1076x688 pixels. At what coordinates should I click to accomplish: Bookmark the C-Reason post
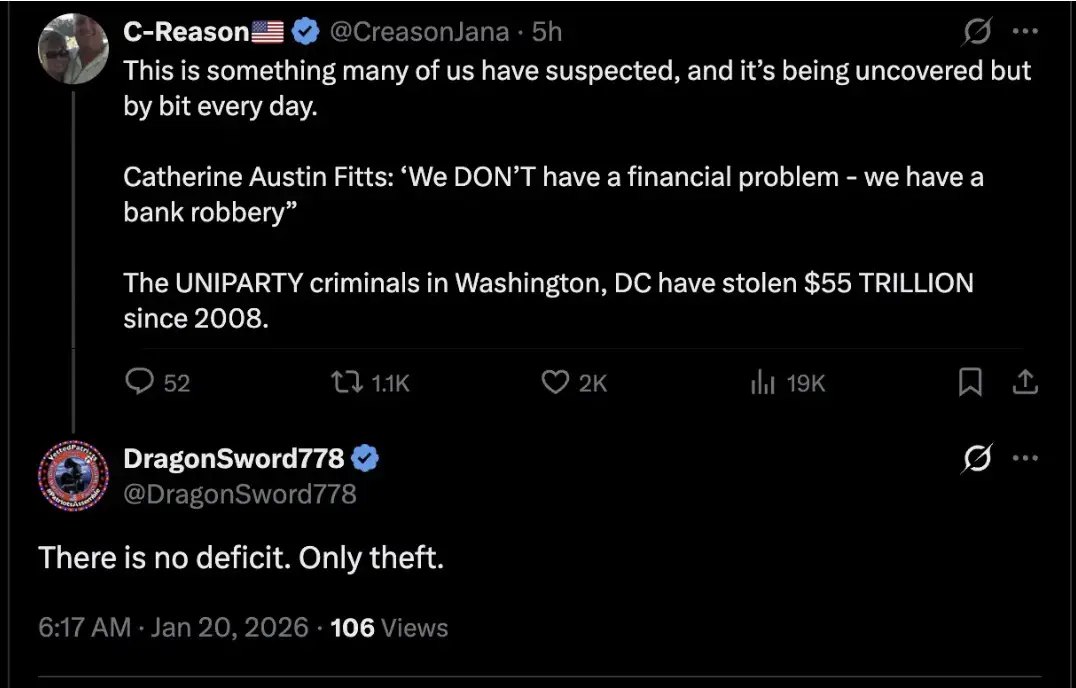tap(969, 382)
